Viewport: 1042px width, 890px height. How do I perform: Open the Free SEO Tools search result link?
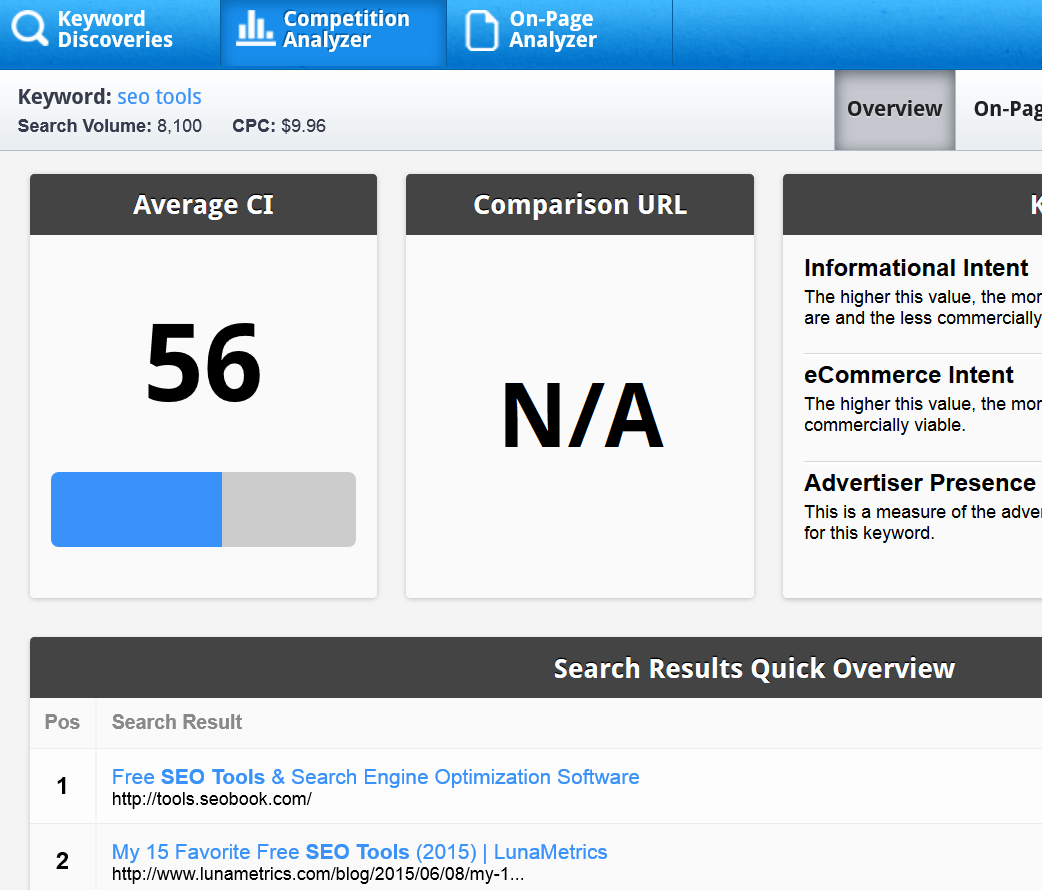point(375,776)
